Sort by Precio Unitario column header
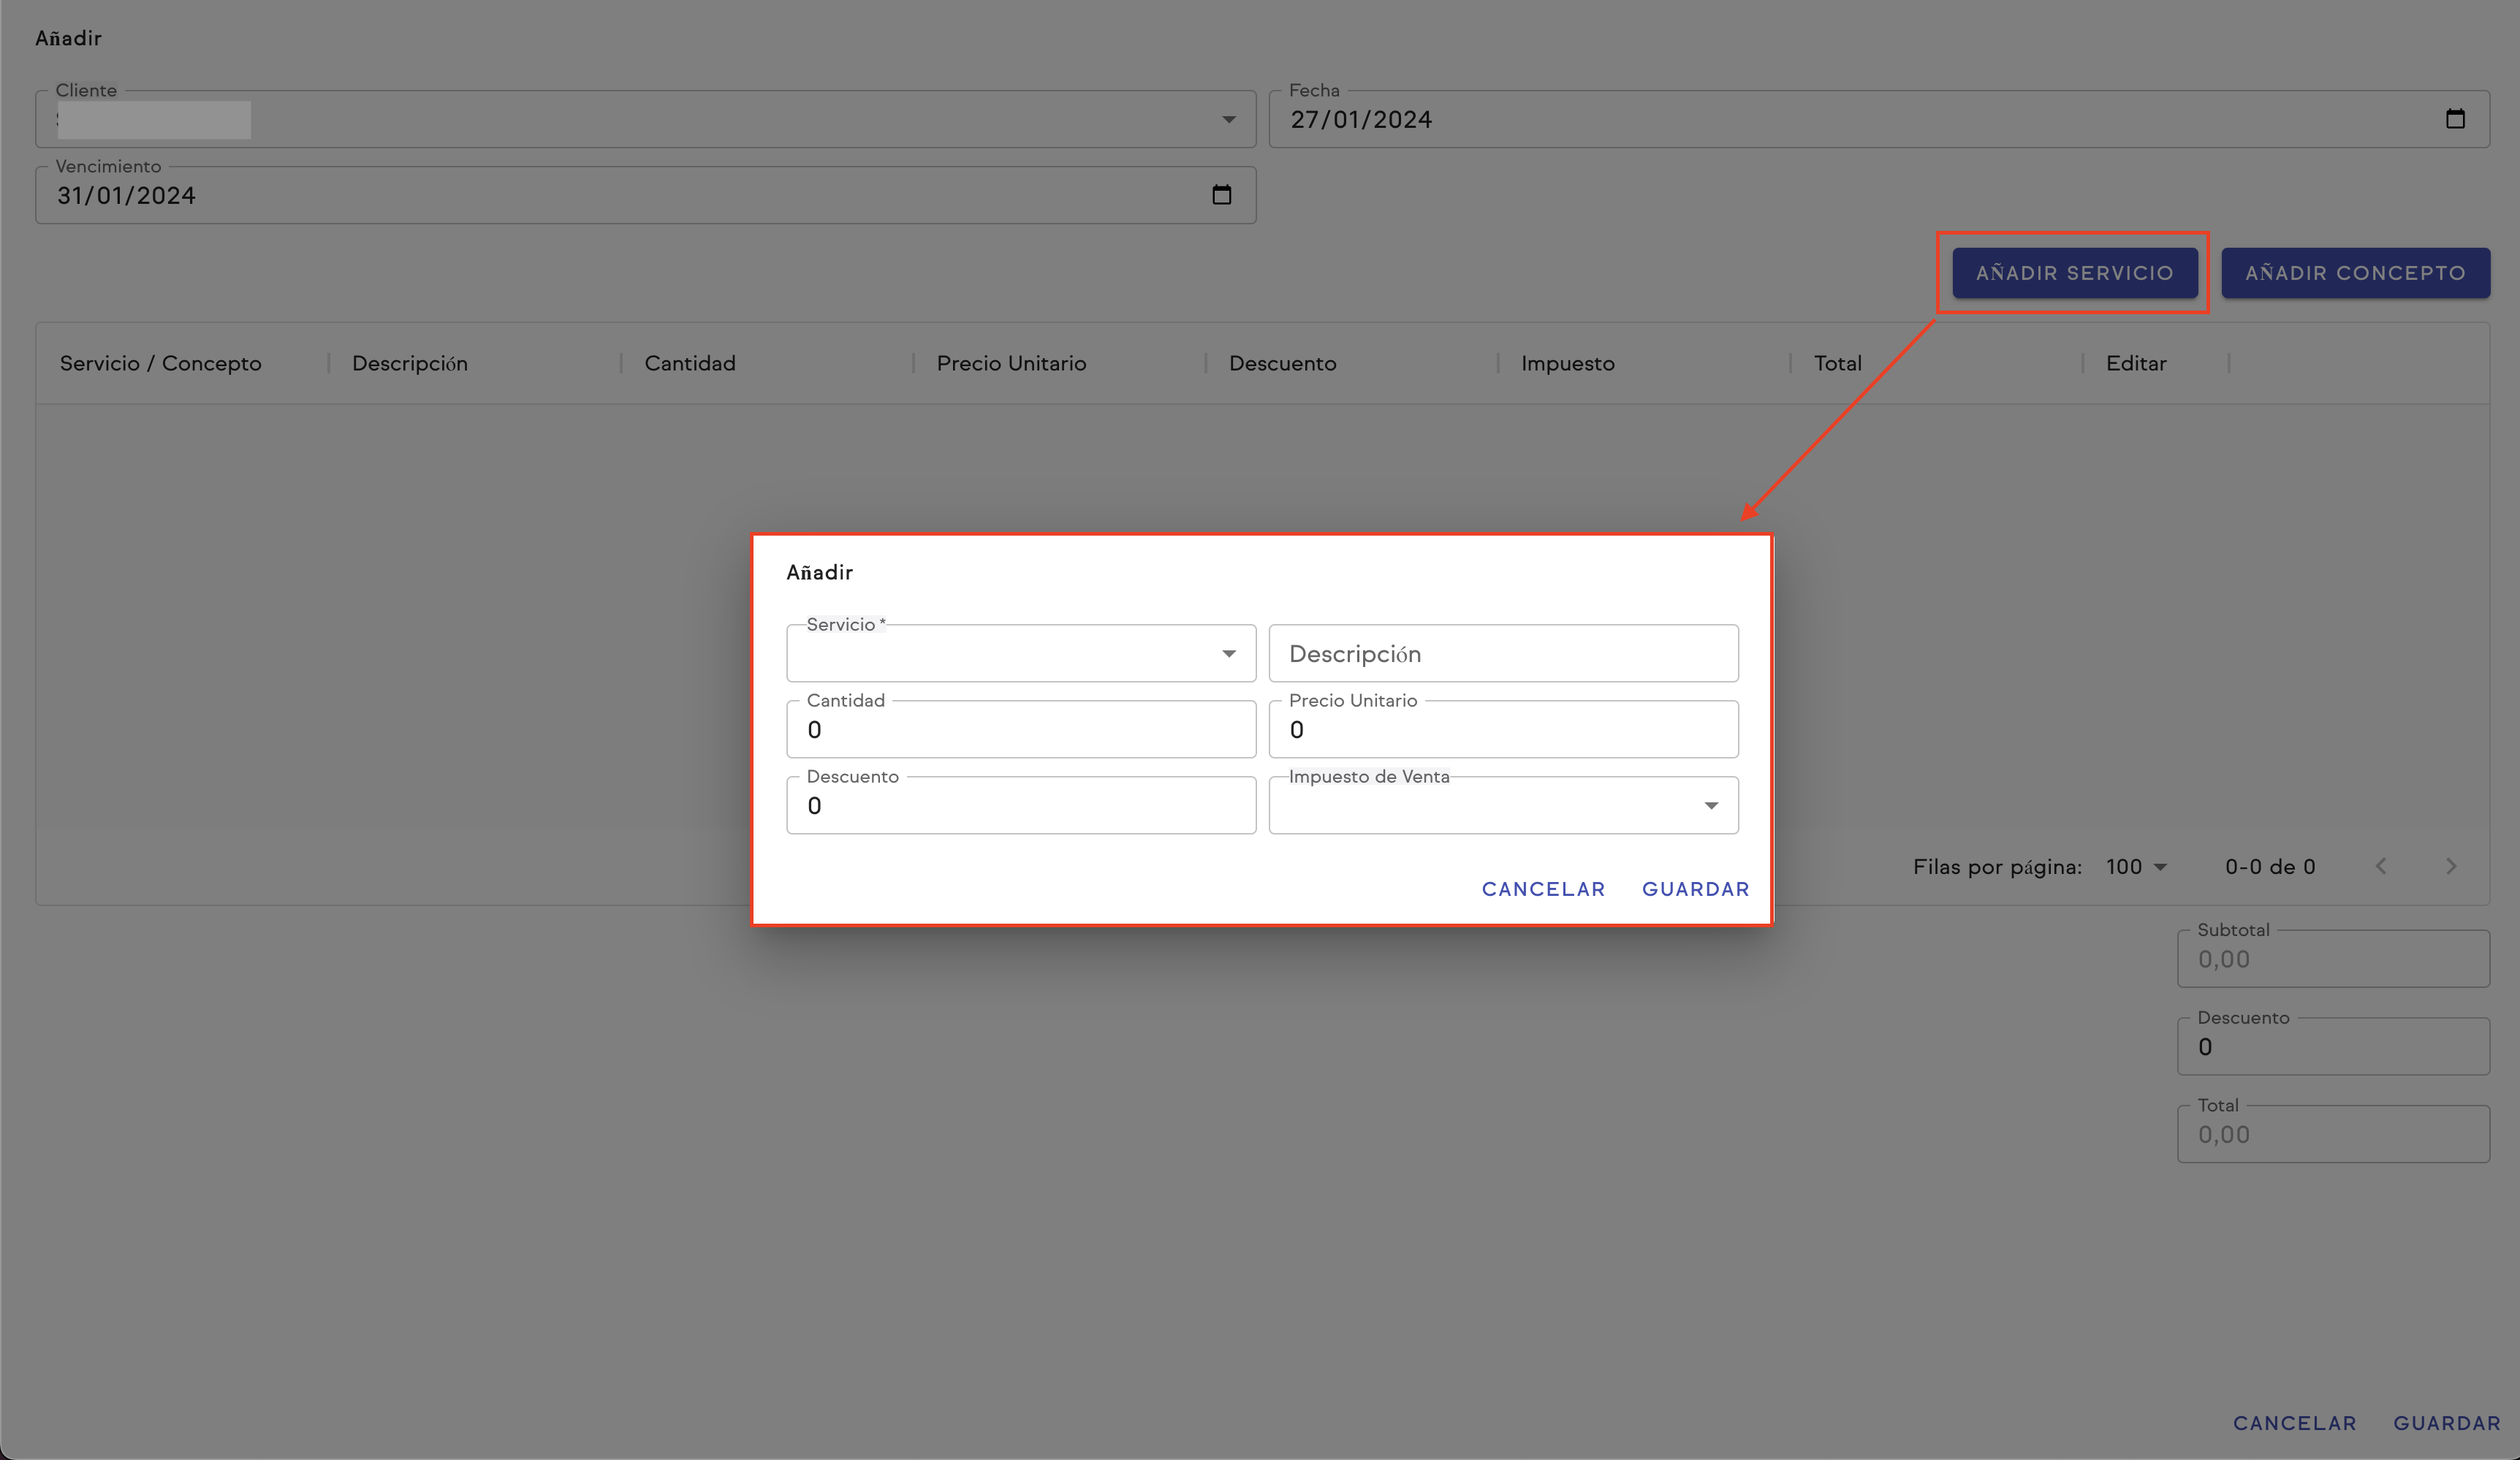 click(x=1011, y=363)
